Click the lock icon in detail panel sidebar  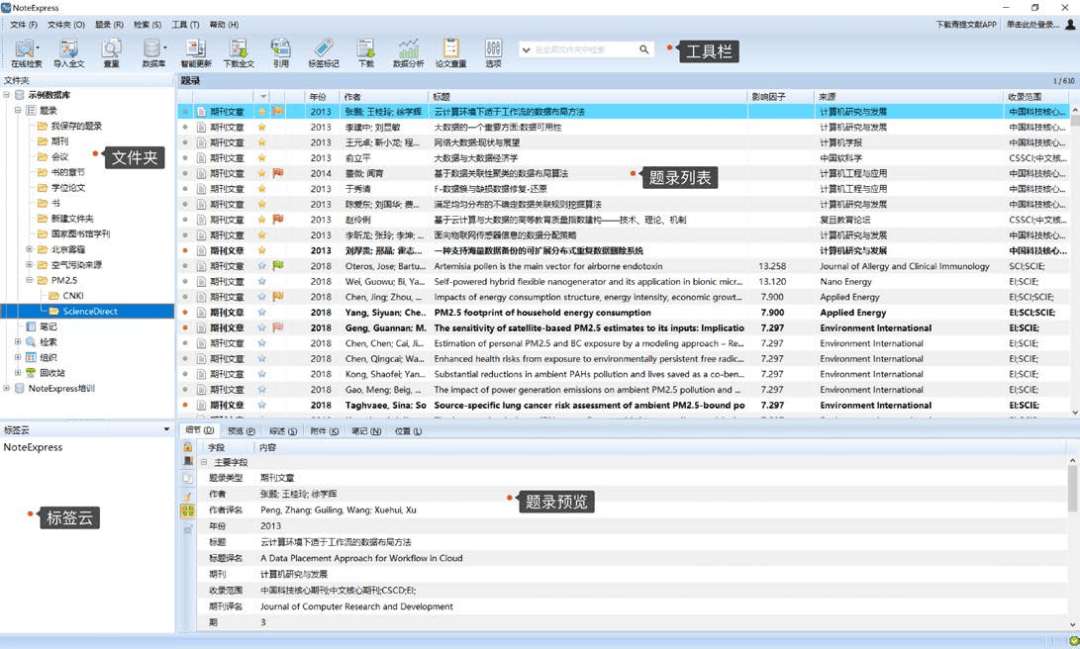187,447
